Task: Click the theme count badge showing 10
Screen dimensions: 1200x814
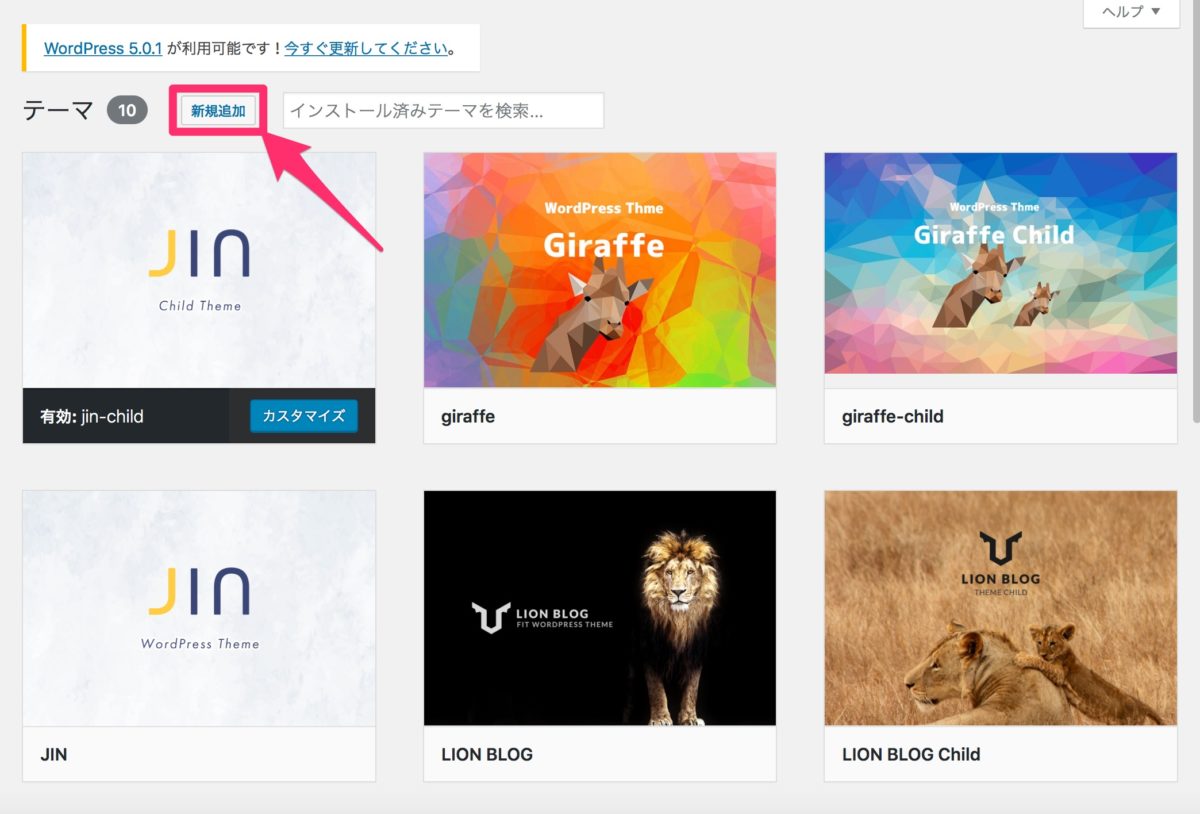Action: (x=127, y=111)
